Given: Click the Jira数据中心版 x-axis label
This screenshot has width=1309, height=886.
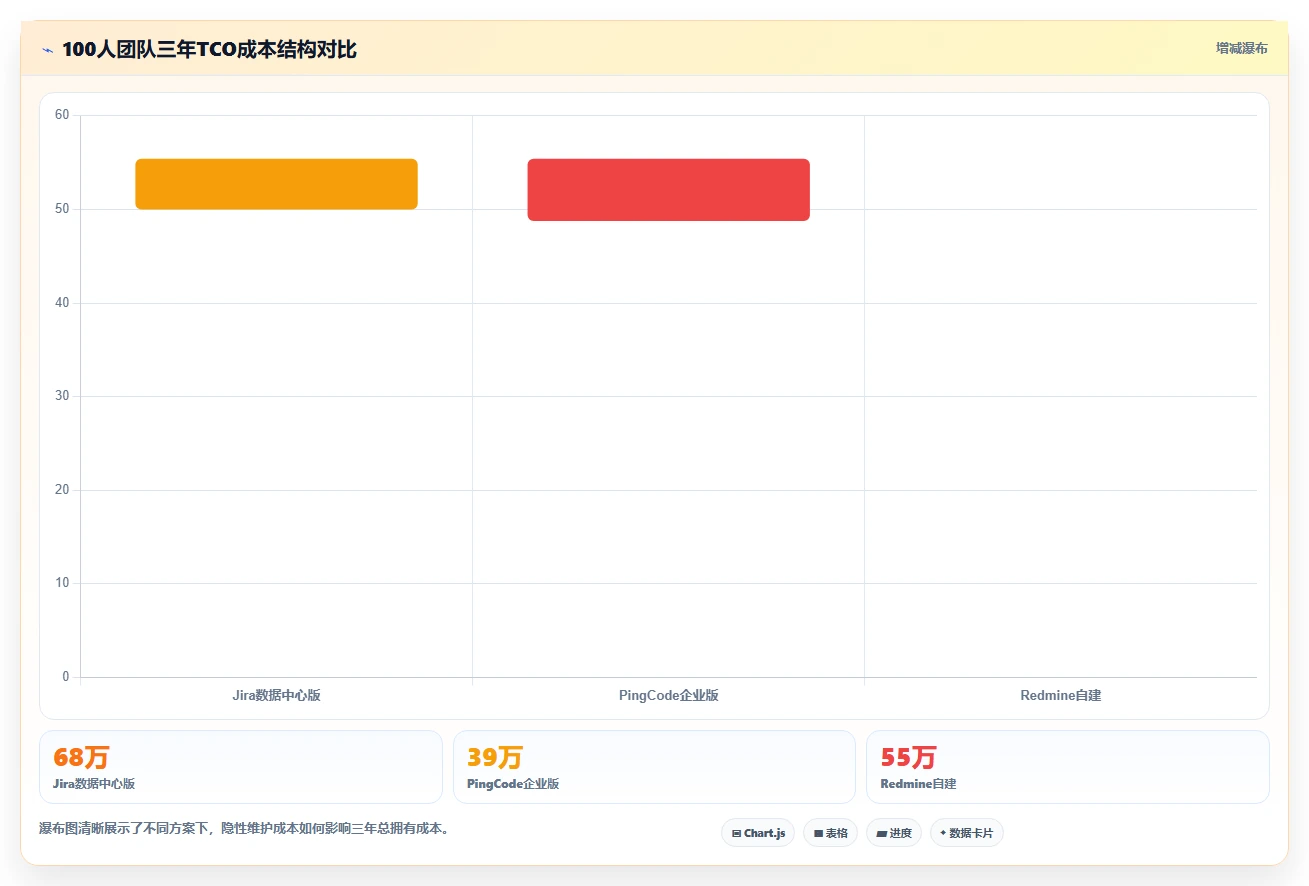Looking at the screenshot, I should coord(276,695).
